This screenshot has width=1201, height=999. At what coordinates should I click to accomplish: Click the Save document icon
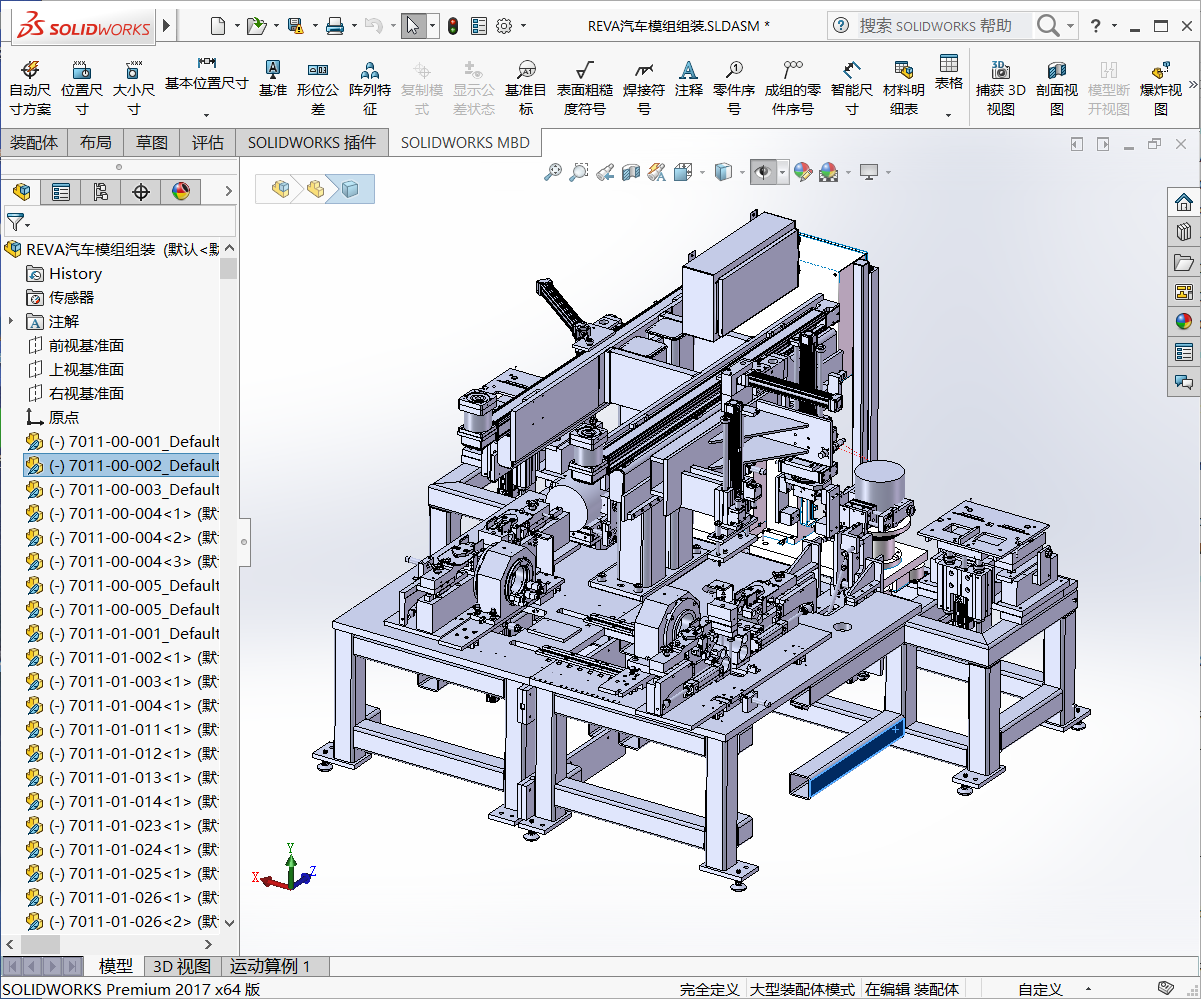(x=295, y=26)
